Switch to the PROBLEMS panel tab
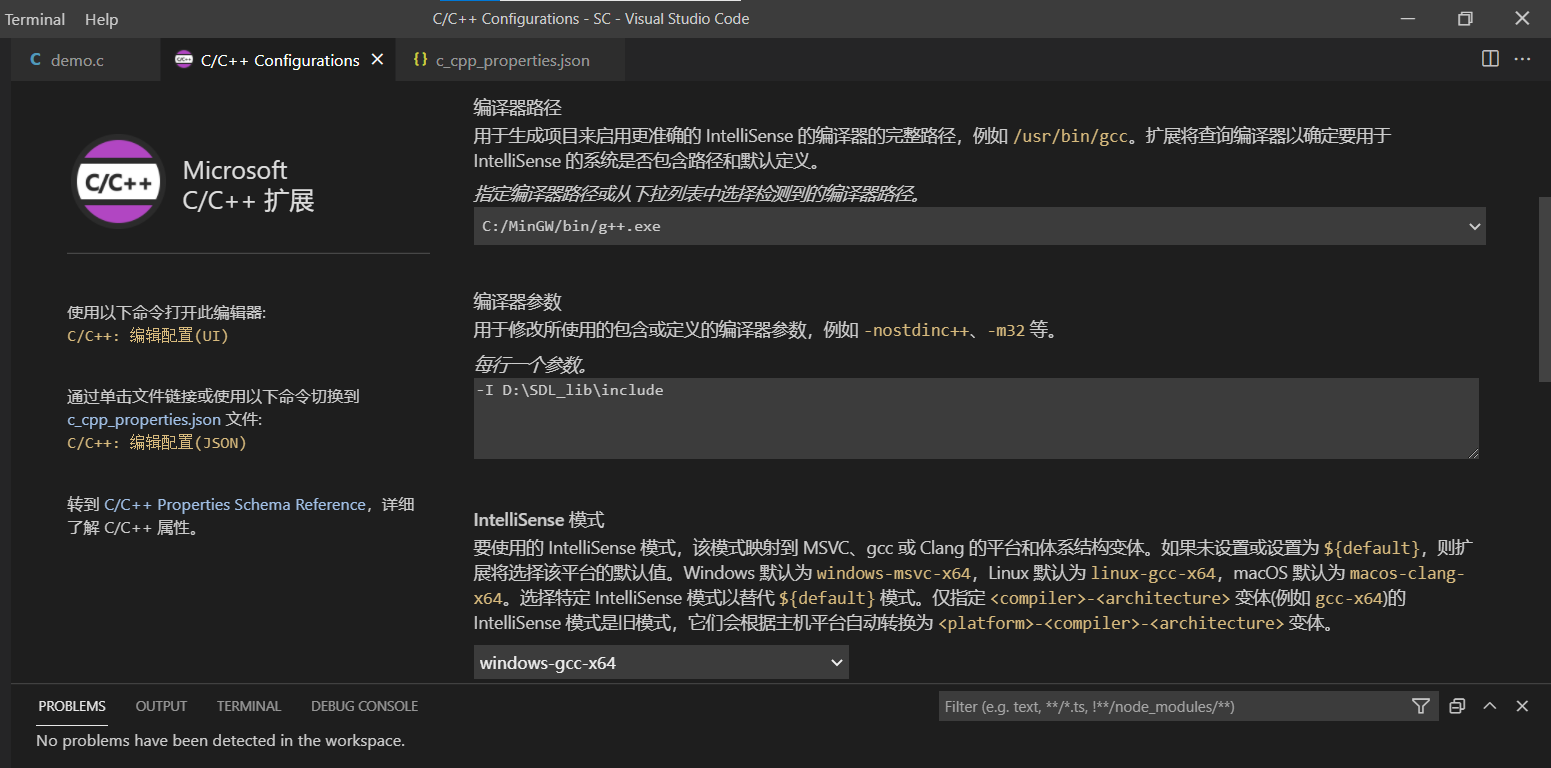The image size is (1551, 768). coord(72,706)
